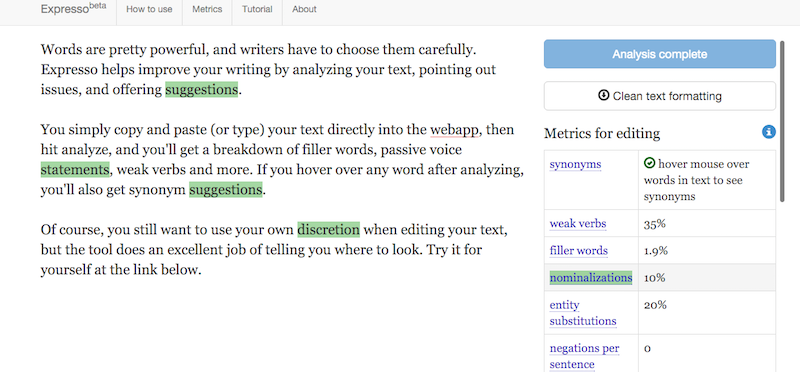Click the download icon in Clean text formatting

click(x=604, y=95)
